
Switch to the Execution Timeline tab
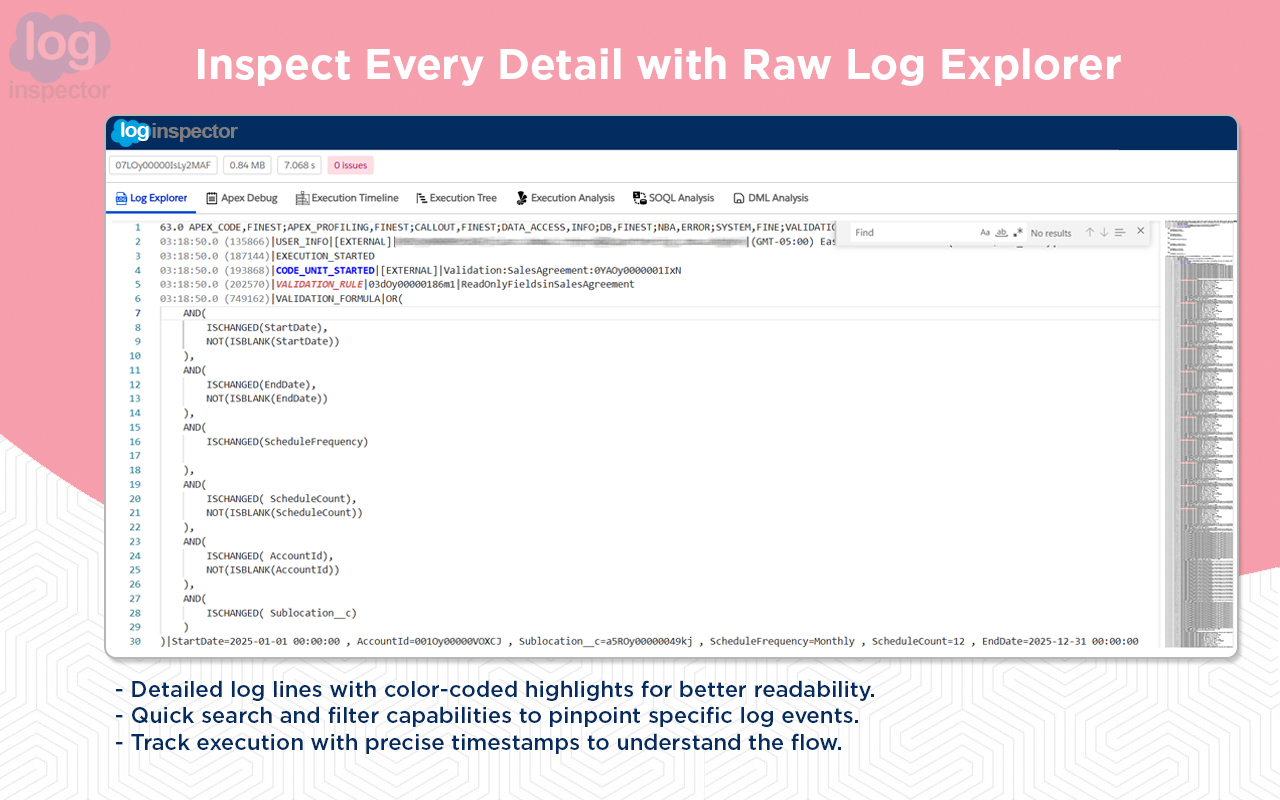[x=347, y=198]
